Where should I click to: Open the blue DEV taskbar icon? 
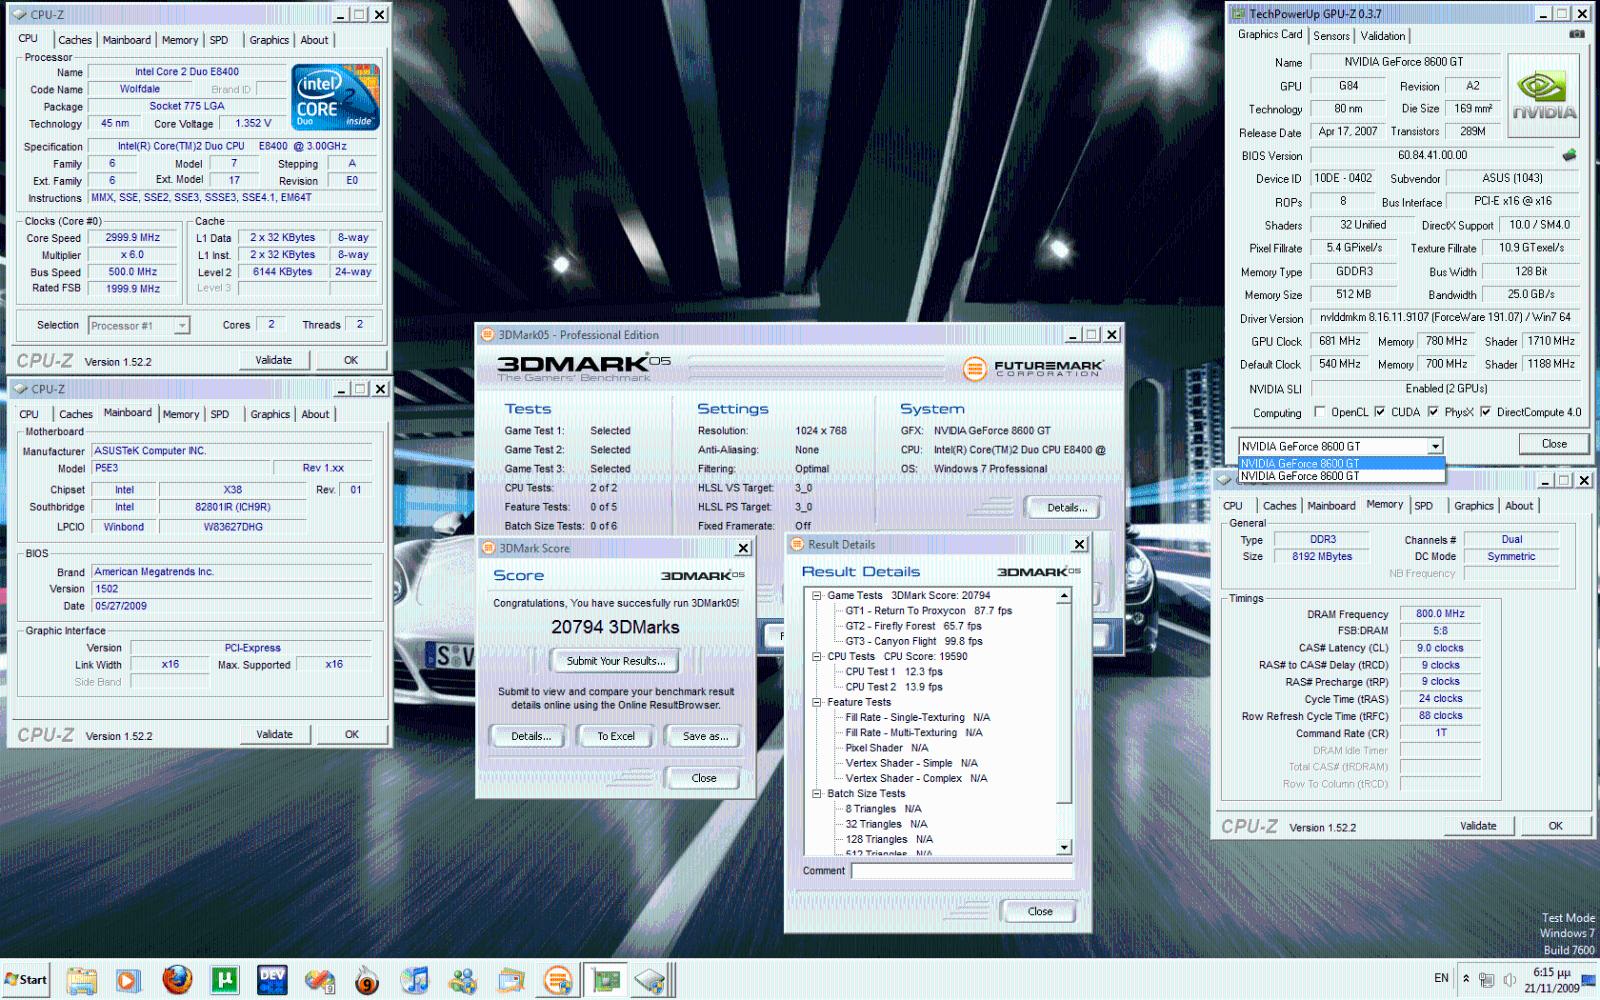pyautogui.click(x=272, y=980)
